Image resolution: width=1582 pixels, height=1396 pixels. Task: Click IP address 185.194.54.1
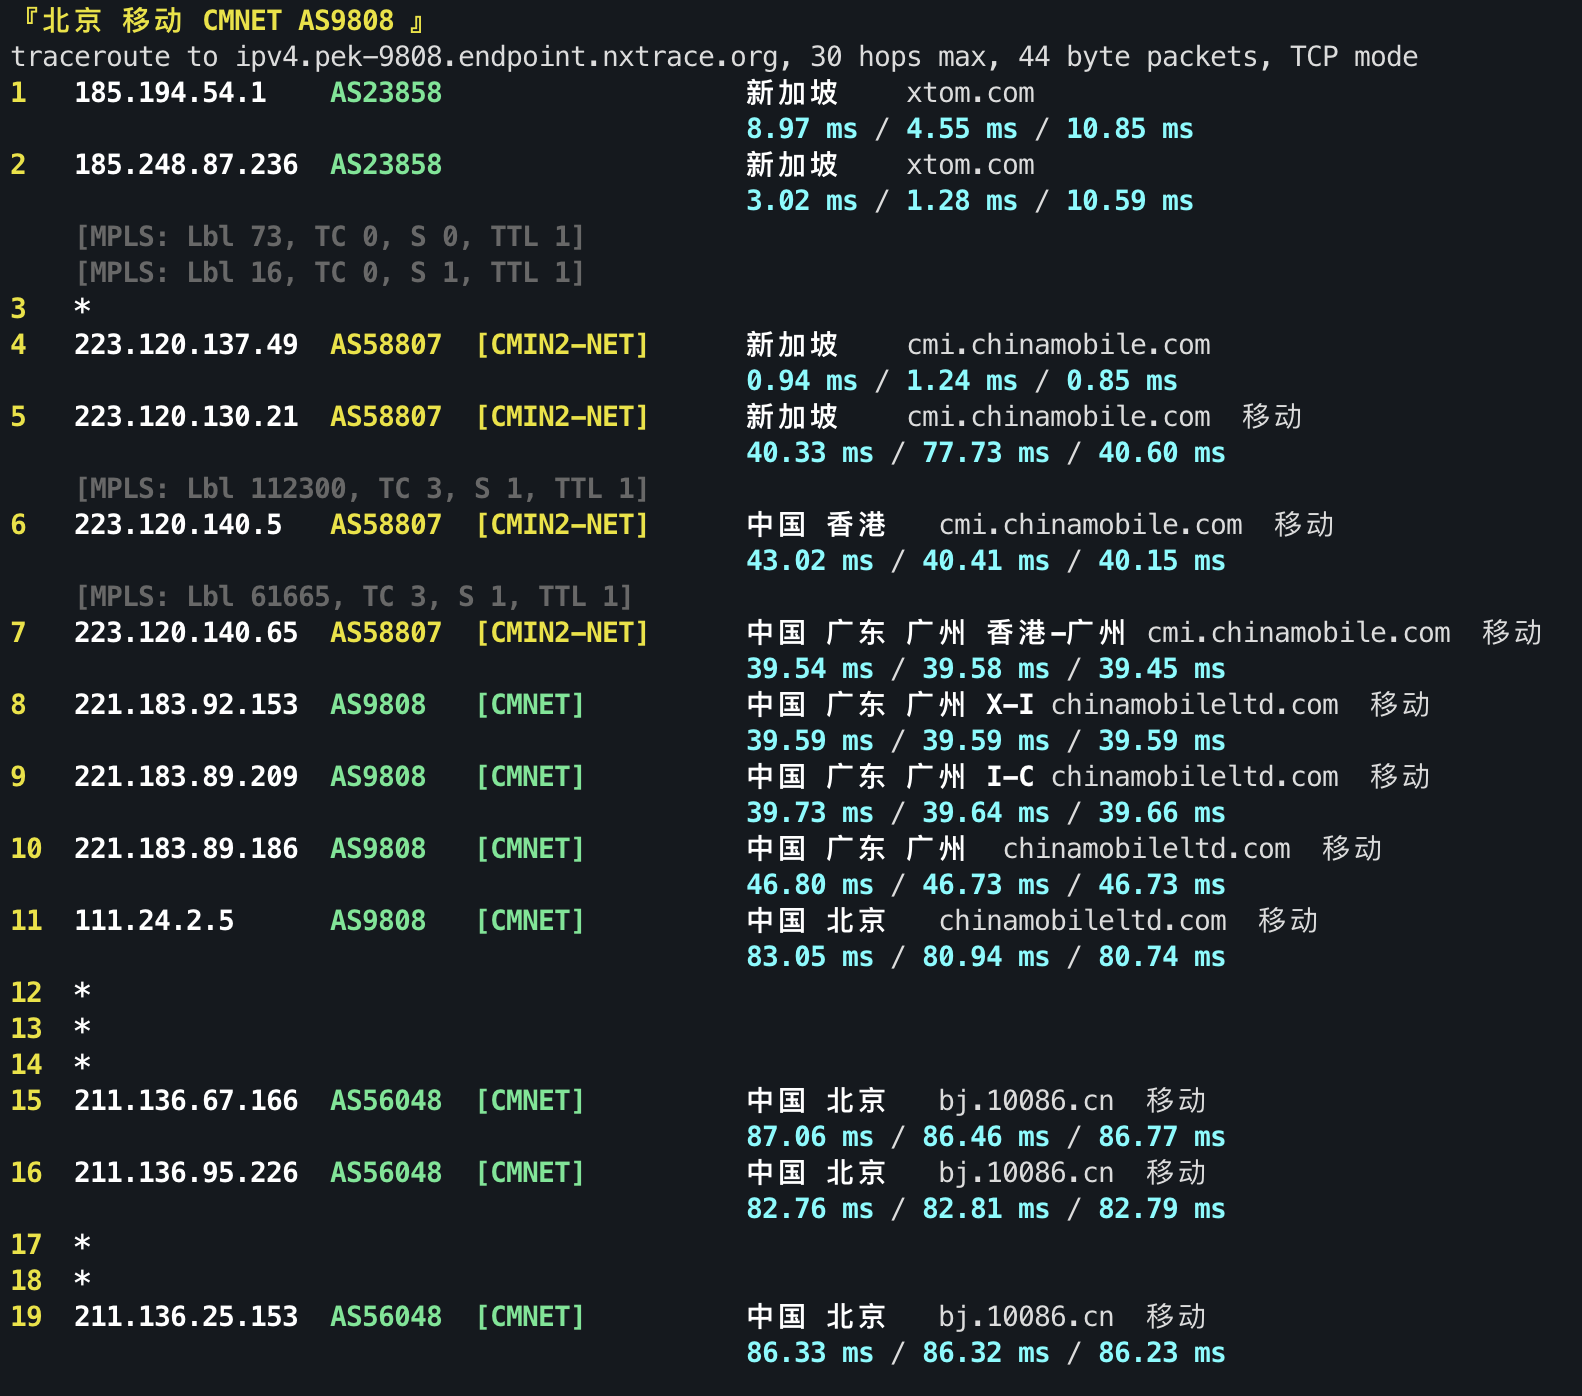(170, 93)
